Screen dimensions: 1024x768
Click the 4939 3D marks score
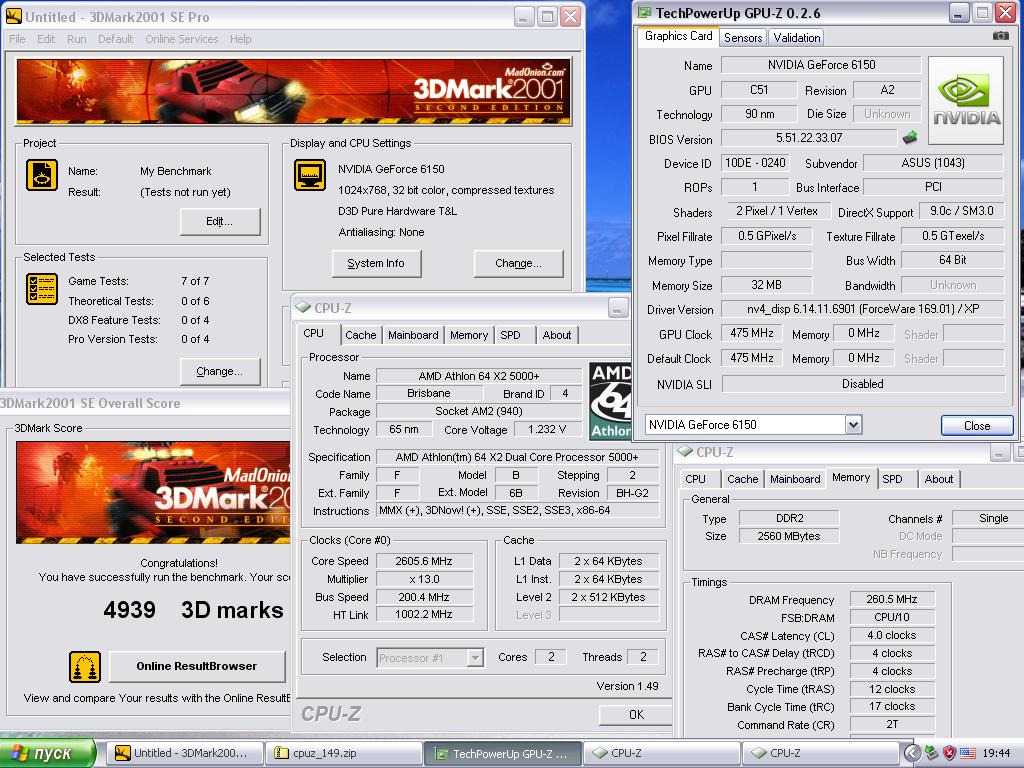[193, 610]
